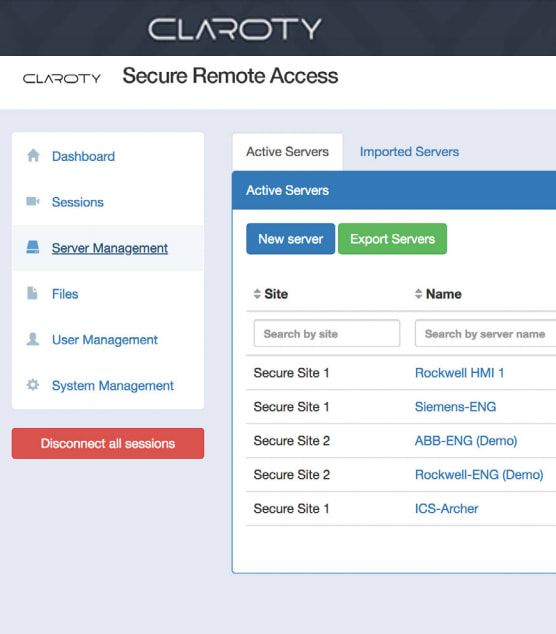Click the Server Management drive icon
This screenshot has width=556, height=634.
tap(33, 247)
